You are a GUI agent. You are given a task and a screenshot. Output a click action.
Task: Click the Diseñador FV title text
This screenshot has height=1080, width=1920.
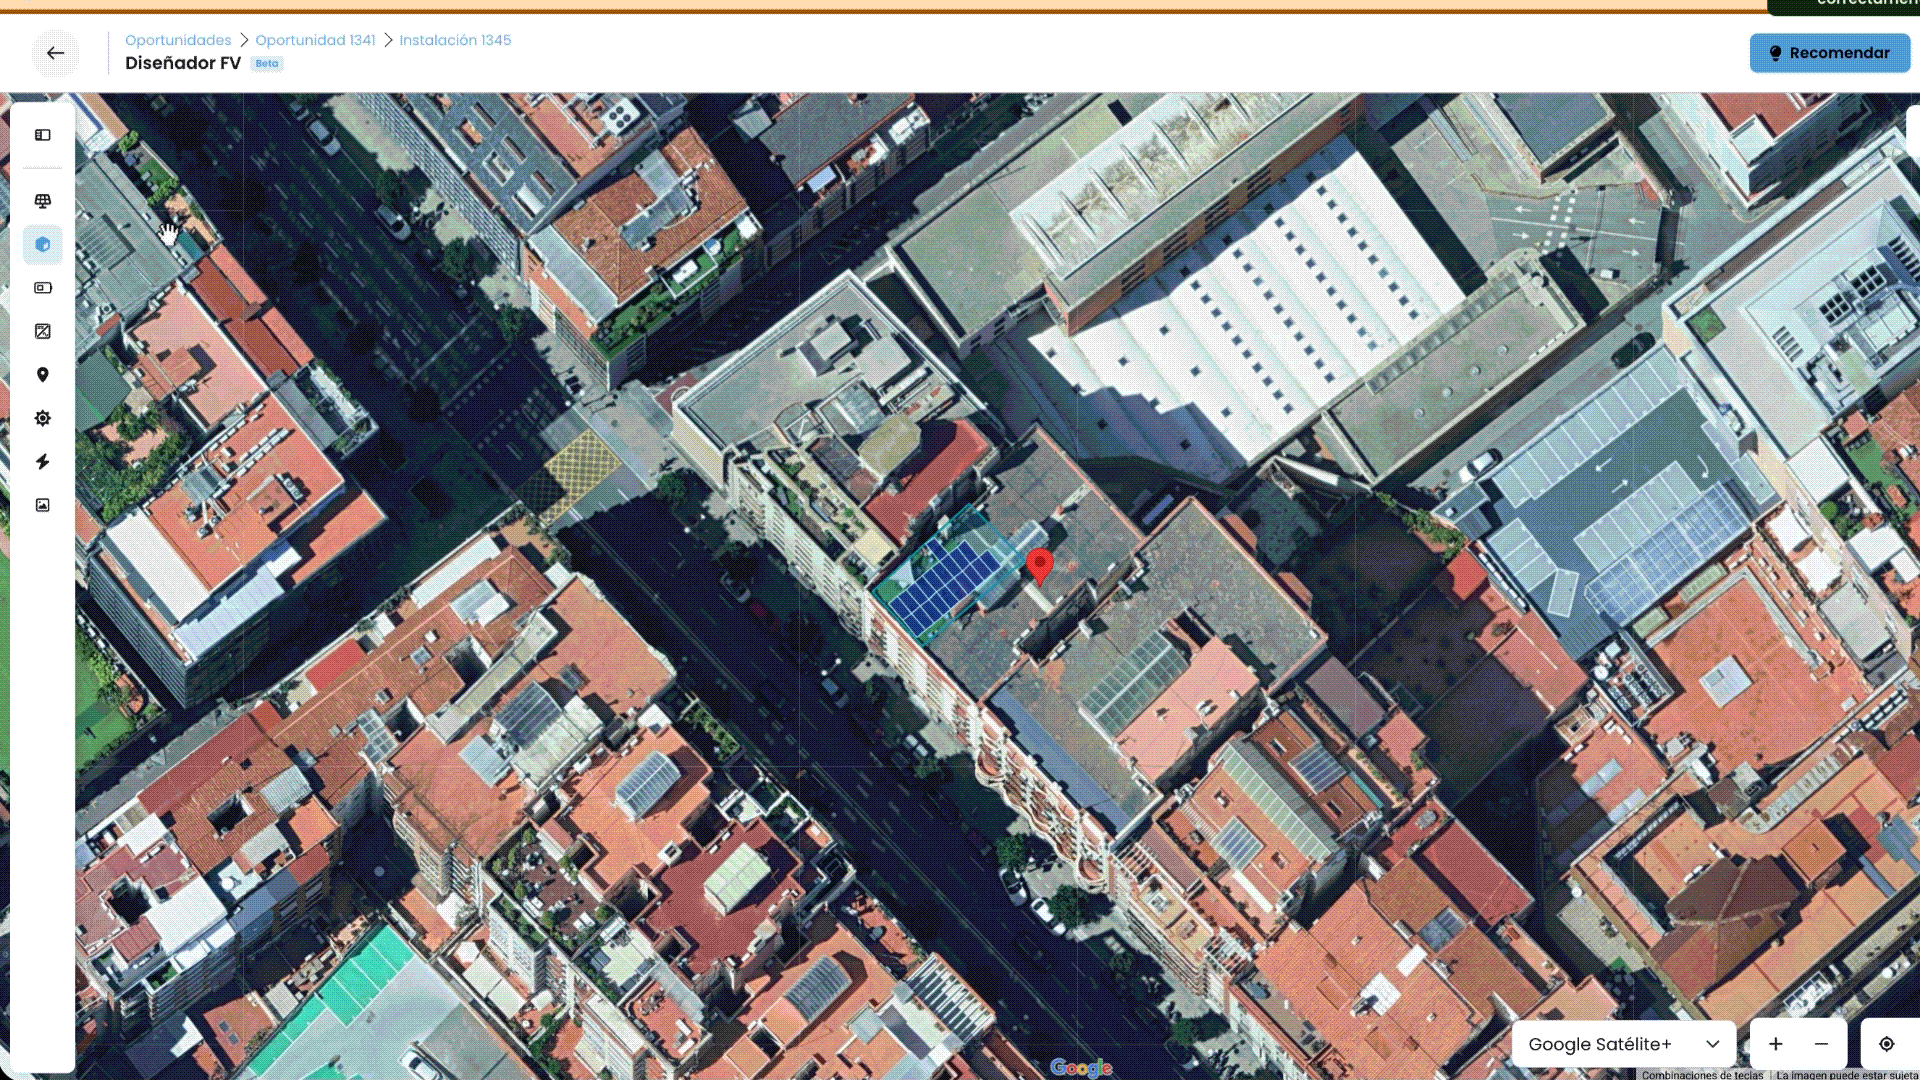pos(183,63)
